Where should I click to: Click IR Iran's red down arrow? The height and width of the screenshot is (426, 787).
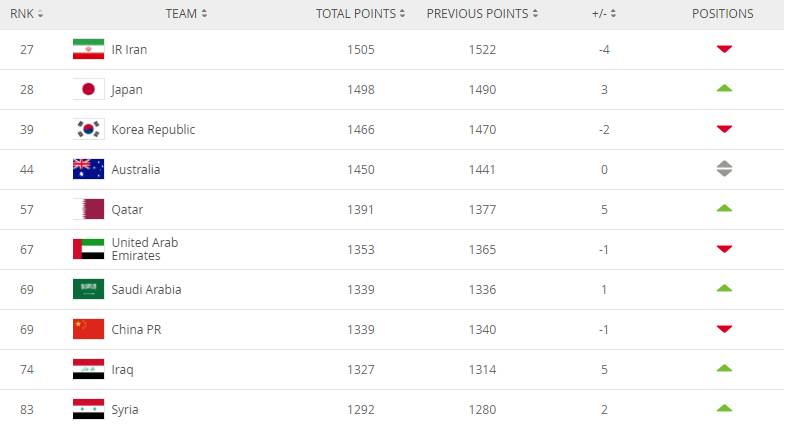[724, 49]
